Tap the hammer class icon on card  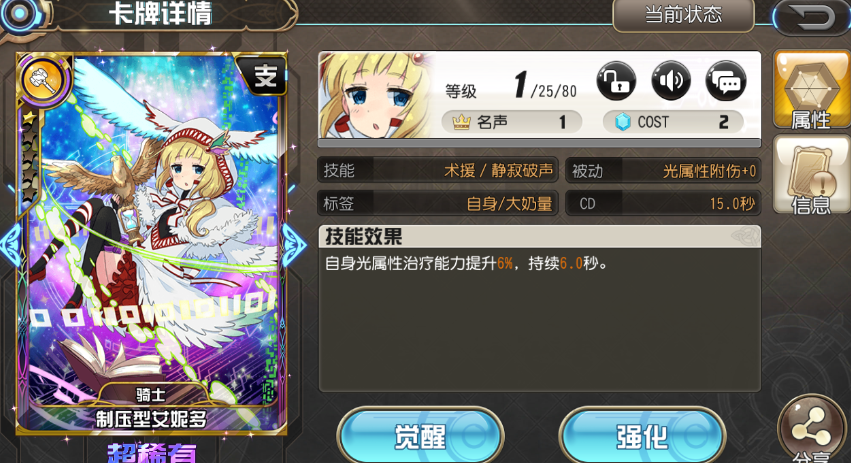(45, 80)
